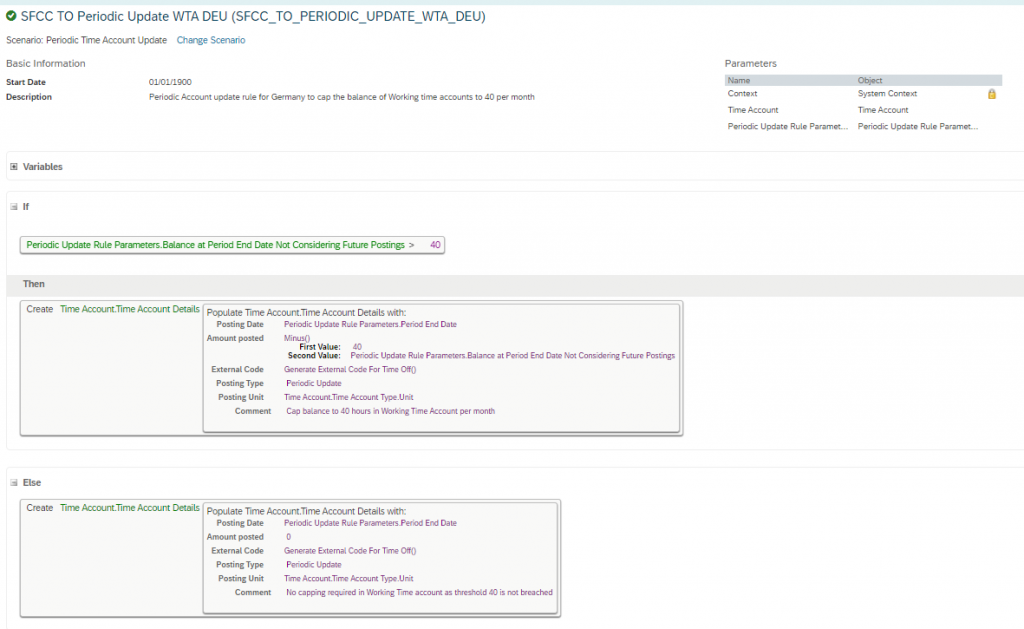Click the greater-than operator in the If condition
This screenshot has height=629, width=1024.
(411, 245)
